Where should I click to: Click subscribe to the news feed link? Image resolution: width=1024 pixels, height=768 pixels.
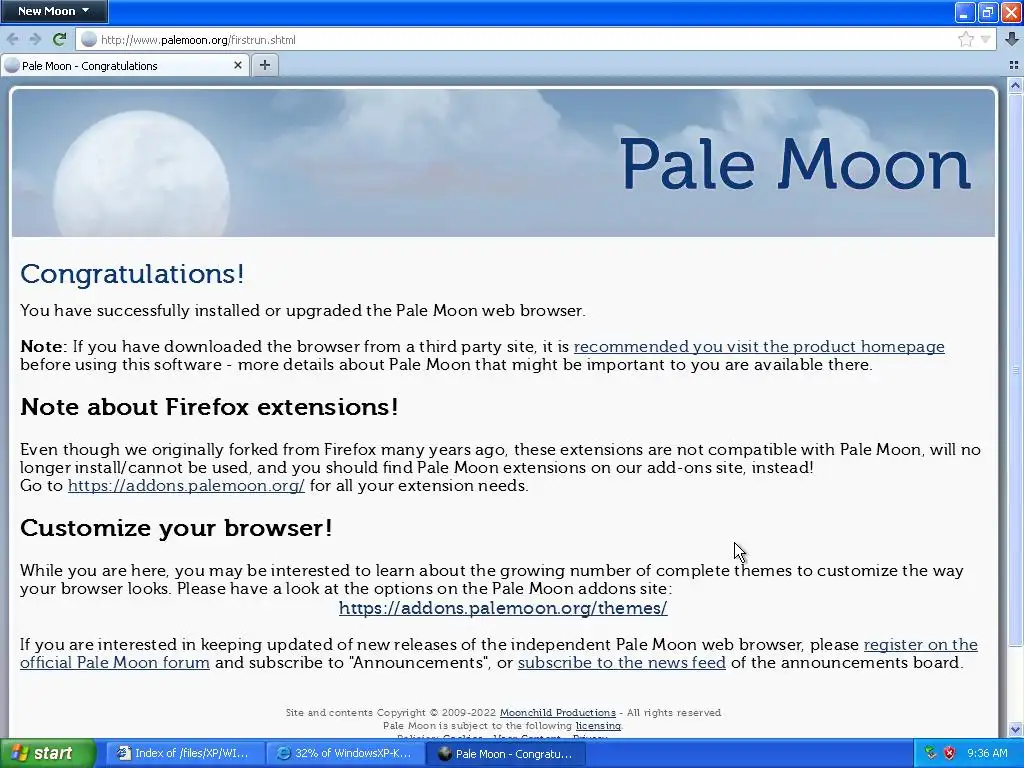[x=622, y=663]
